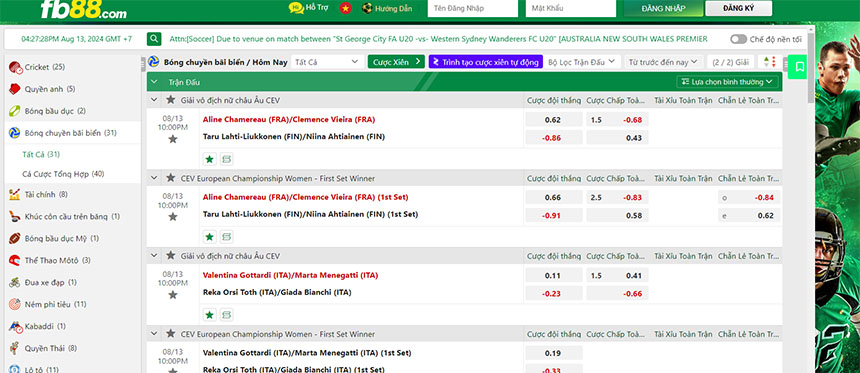Select odd/even 'e' odds 0.62
The width and height of the screenshot is (860, 373).
click(x=749, y=216)
